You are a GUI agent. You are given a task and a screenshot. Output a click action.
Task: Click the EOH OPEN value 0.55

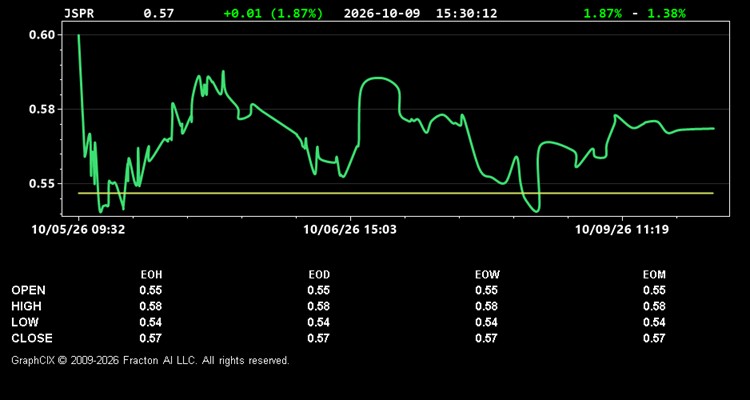[x=151, y=290]
